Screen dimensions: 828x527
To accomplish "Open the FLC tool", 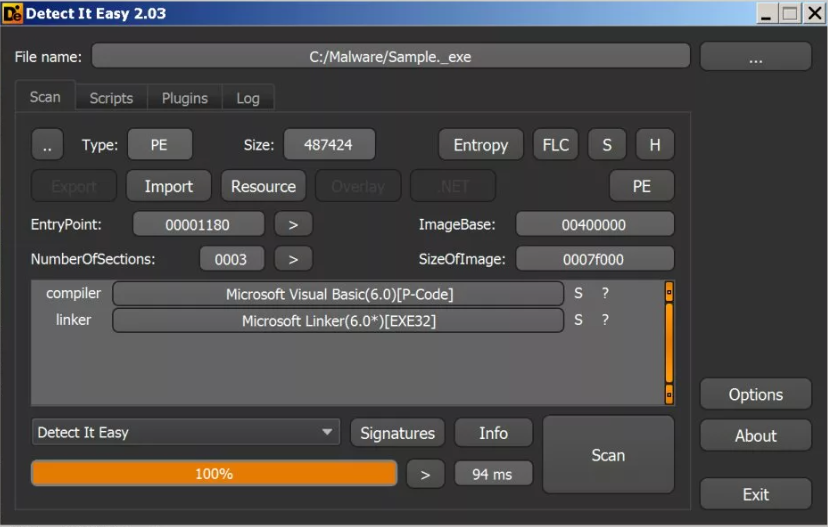I will (556, 145).
